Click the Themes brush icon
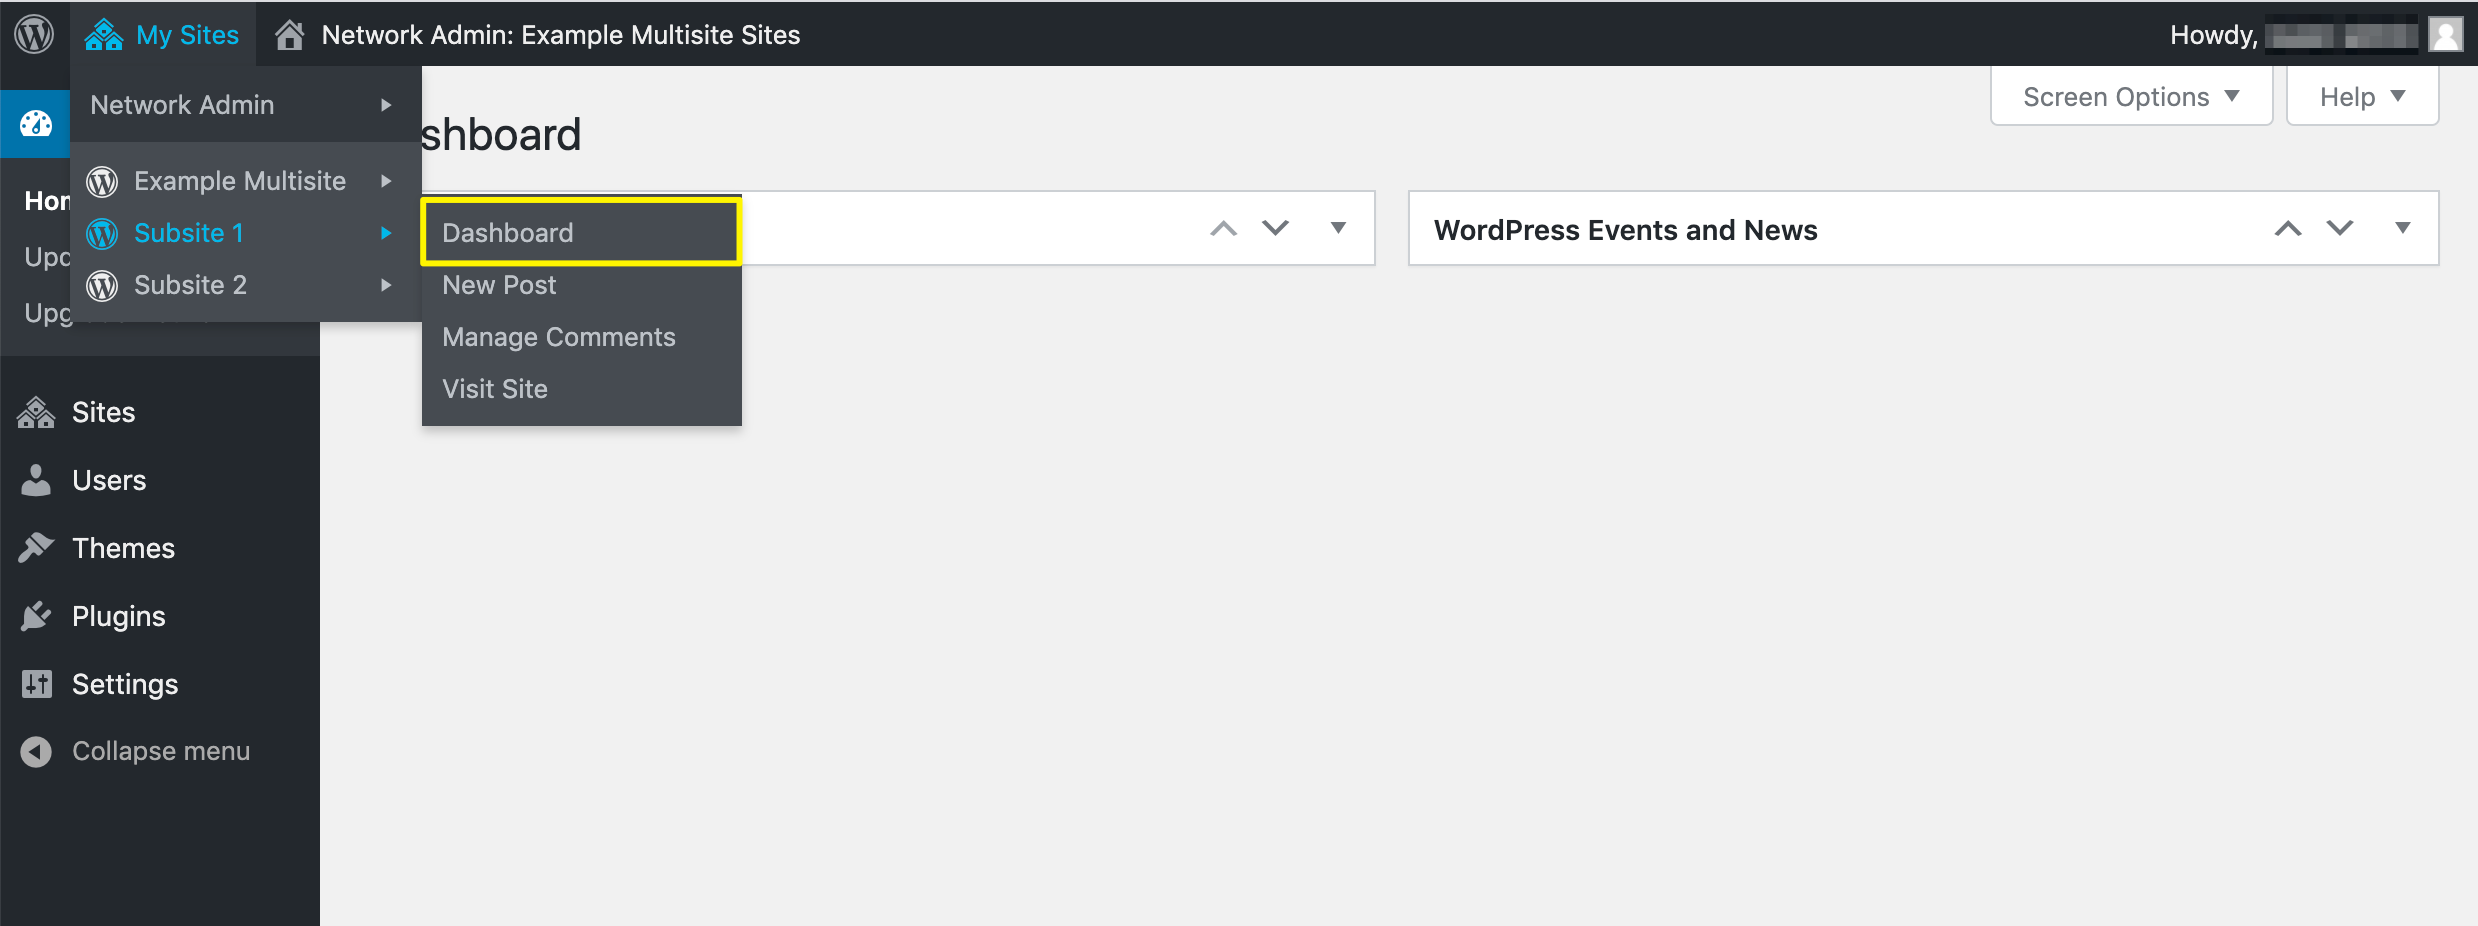Image resolution: width=2478 pixels, height=926 pixels. pos(36,548)
